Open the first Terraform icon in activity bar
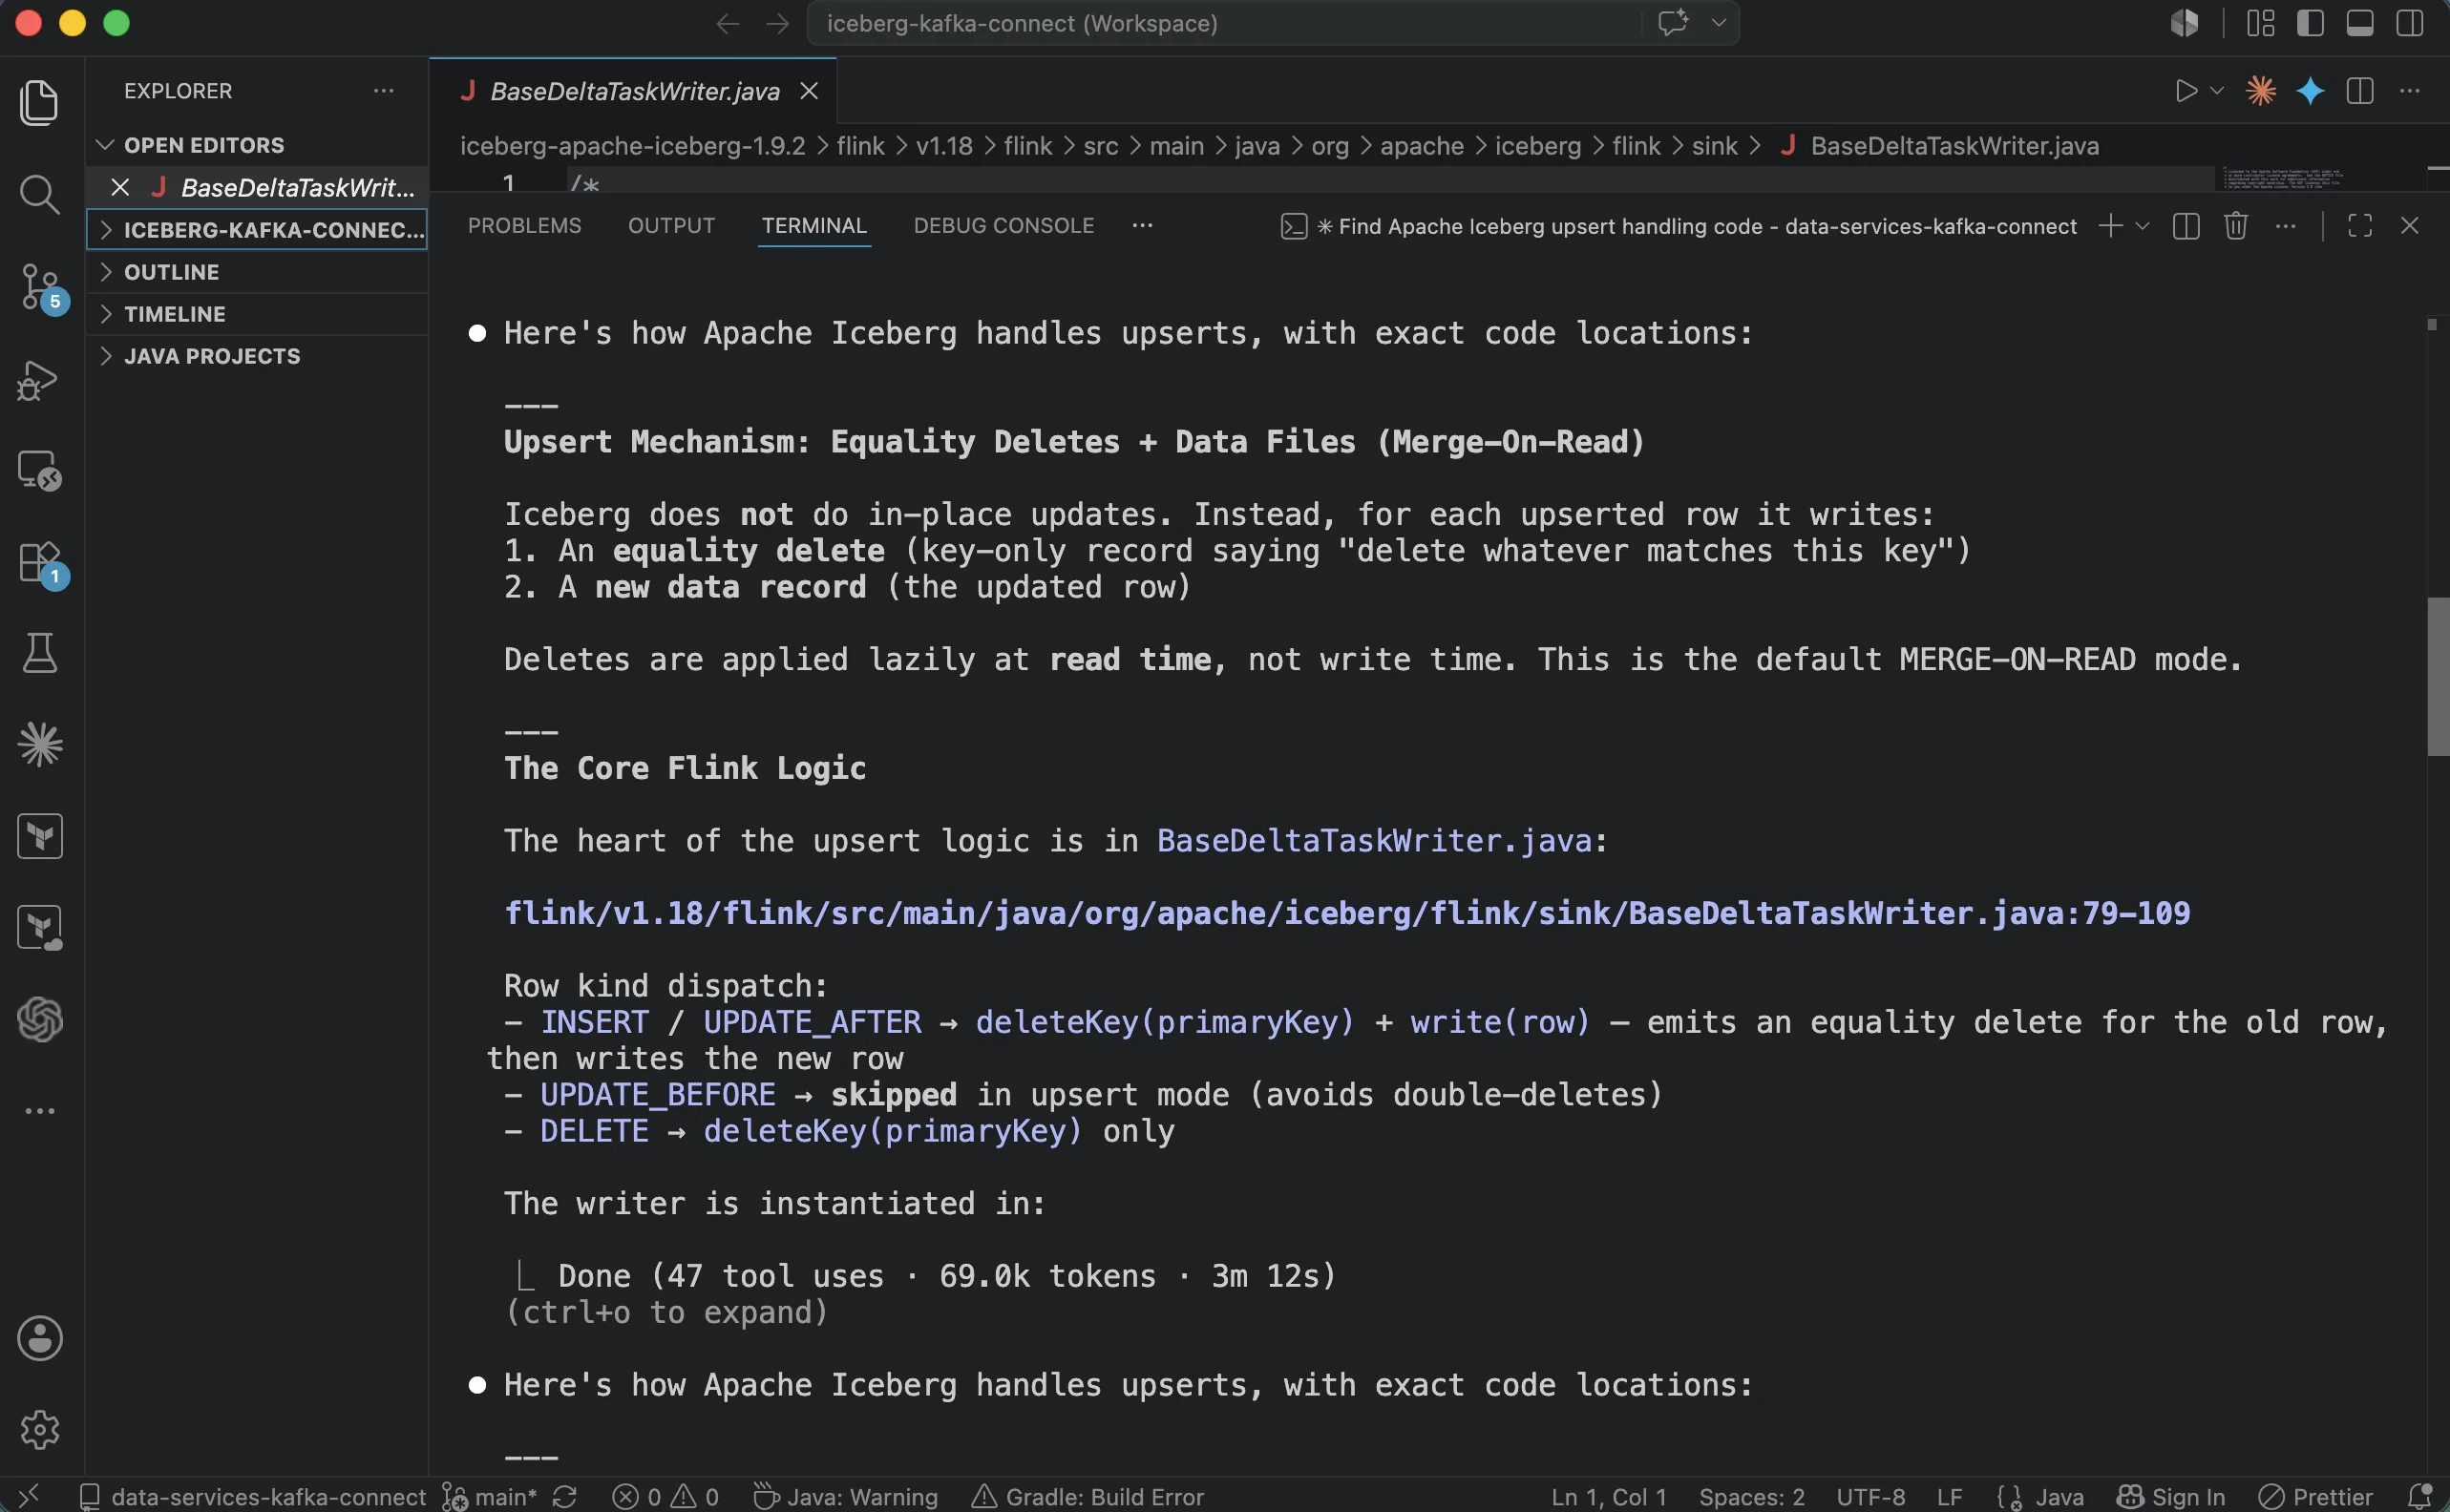The image size is (2450, 1512). click(x=40, y=836)
